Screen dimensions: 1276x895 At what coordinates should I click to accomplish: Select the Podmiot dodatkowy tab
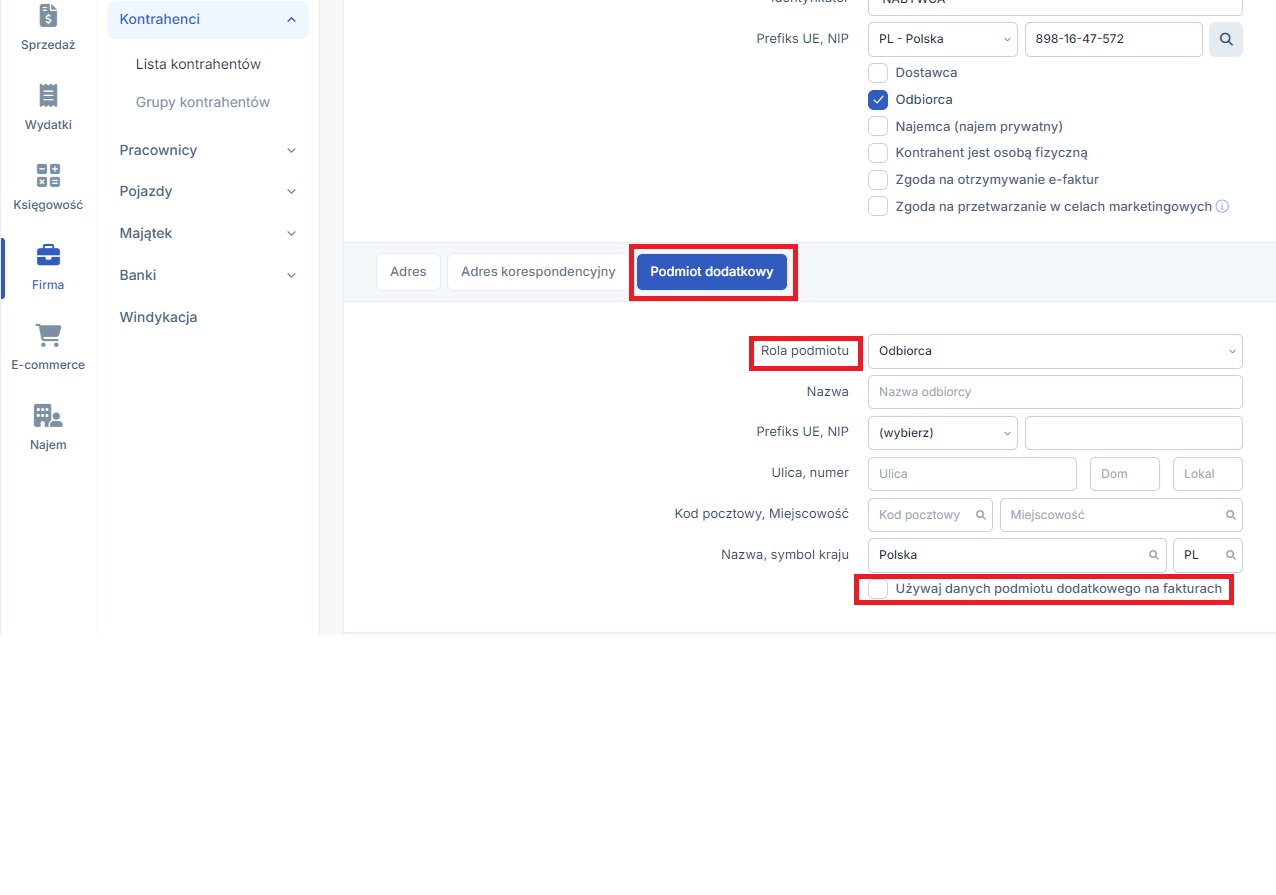point(712,272)
